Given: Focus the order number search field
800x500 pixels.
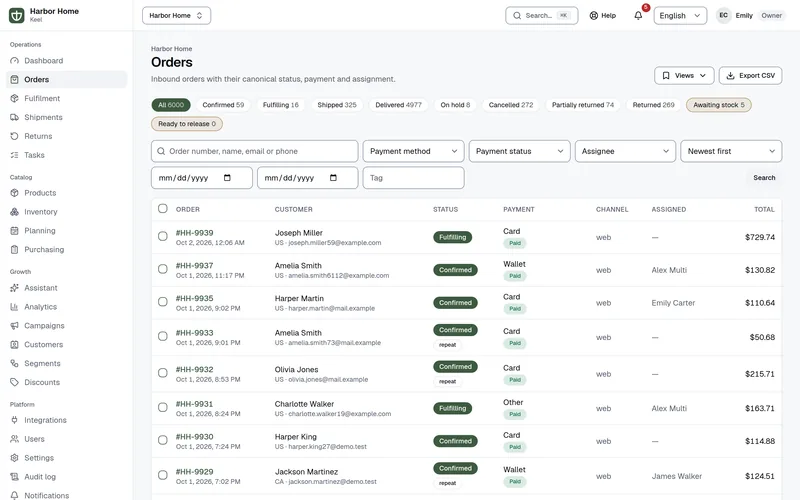Looking at the screenshot, I should 255,151.
